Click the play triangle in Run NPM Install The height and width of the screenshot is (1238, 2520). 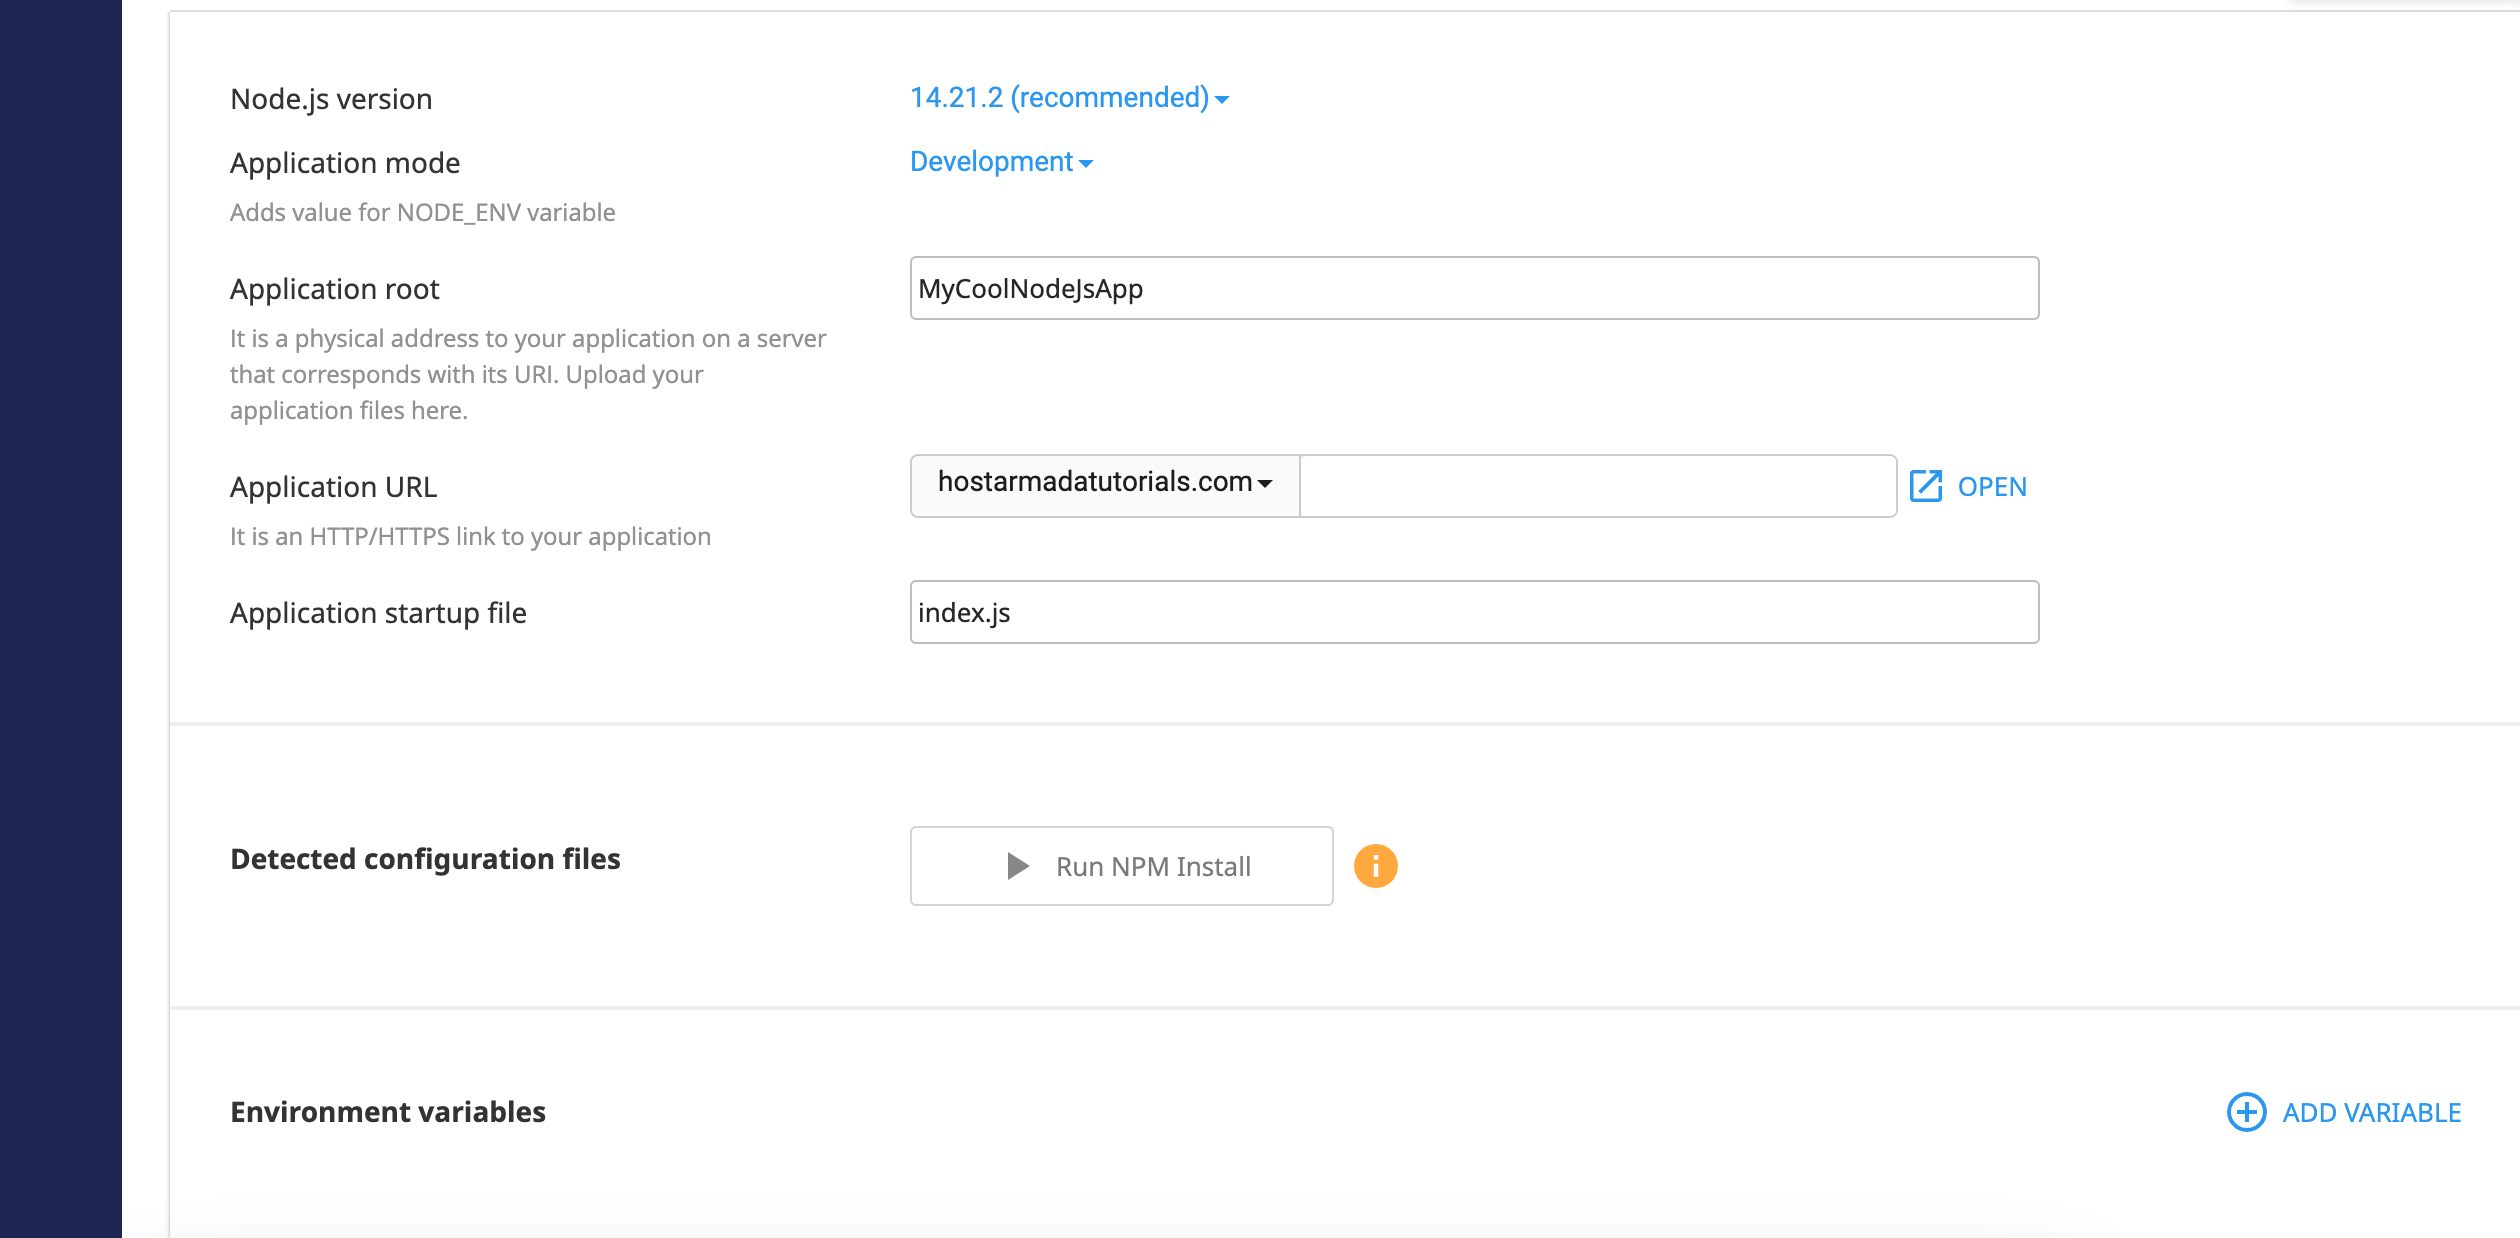(x=1017, y=866)
